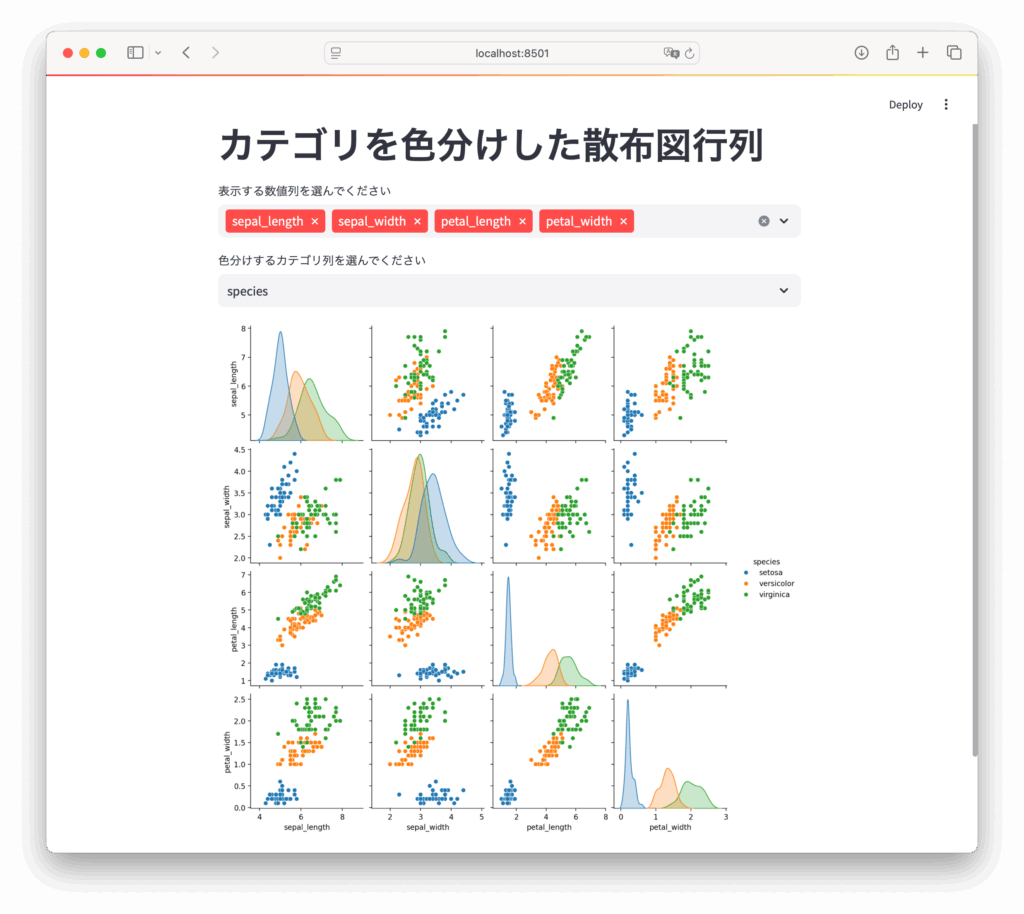This screenshot has height=914, width=1024.
Task: Open the species category dropdown
Action: 509,291
